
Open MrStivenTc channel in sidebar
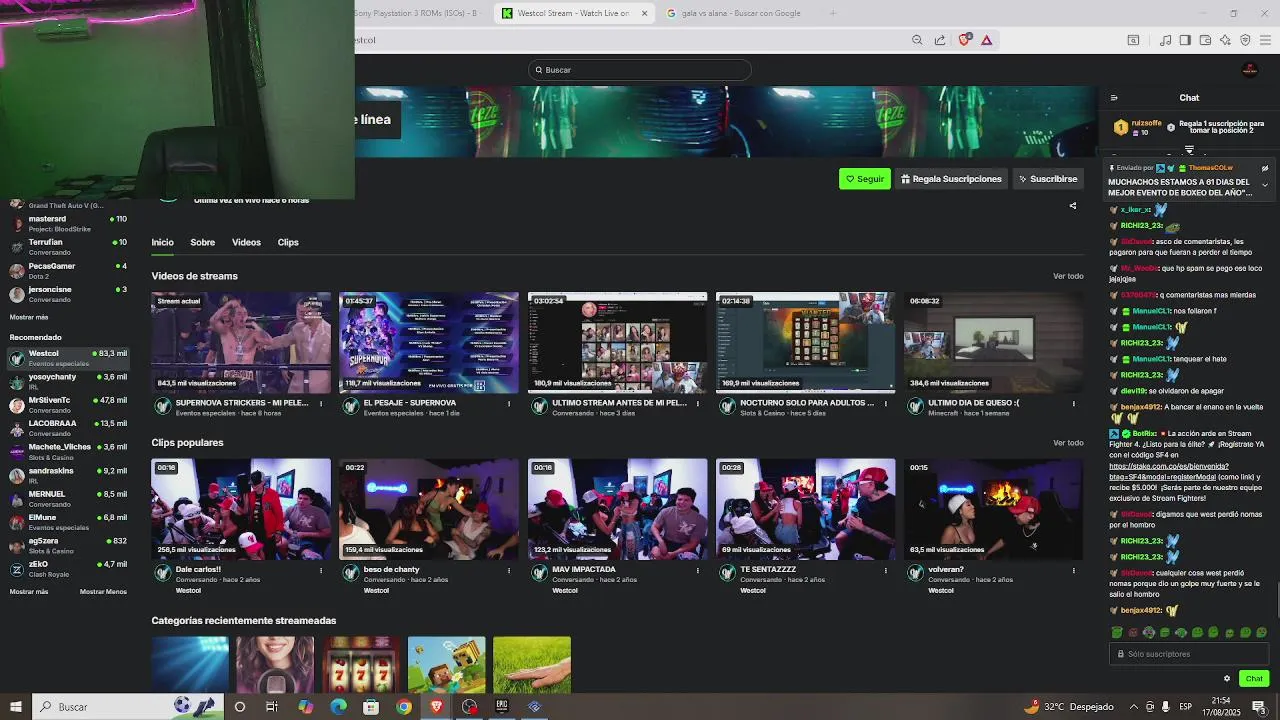[x=68, y=405]
